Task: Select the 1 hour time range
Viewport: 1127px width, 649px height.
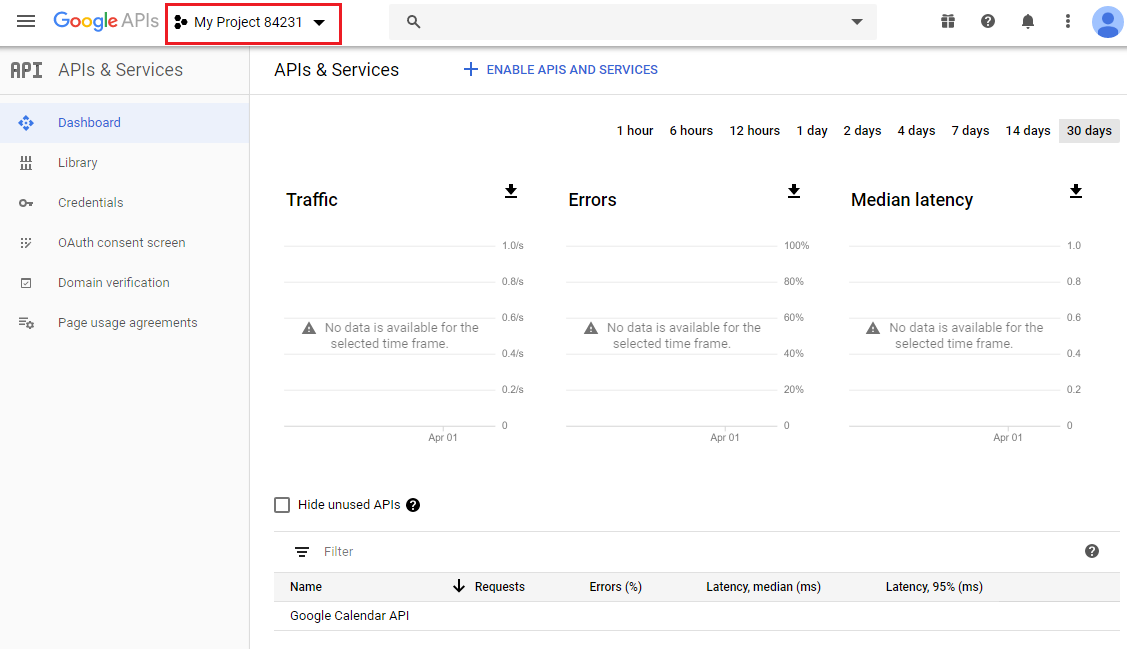Action: coord(635,131)
